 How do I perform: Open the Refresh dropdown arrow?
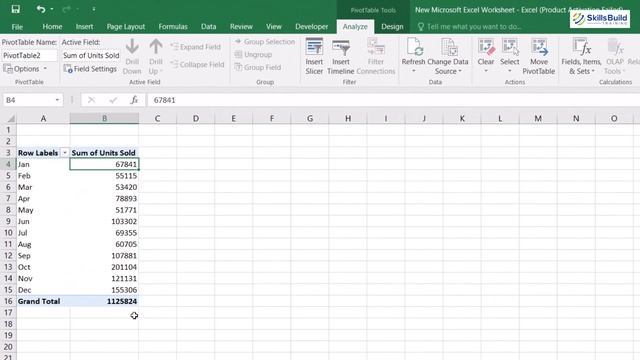click(x=413, y=71)
